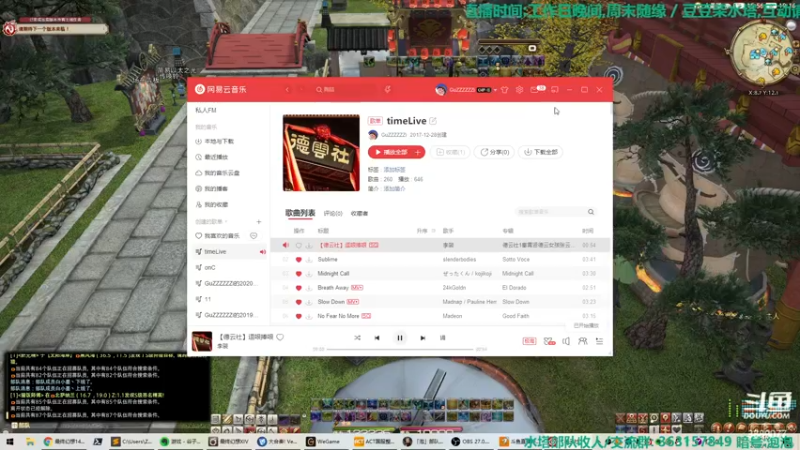Click the 下载全部 download all button

(x=540, y=152)
